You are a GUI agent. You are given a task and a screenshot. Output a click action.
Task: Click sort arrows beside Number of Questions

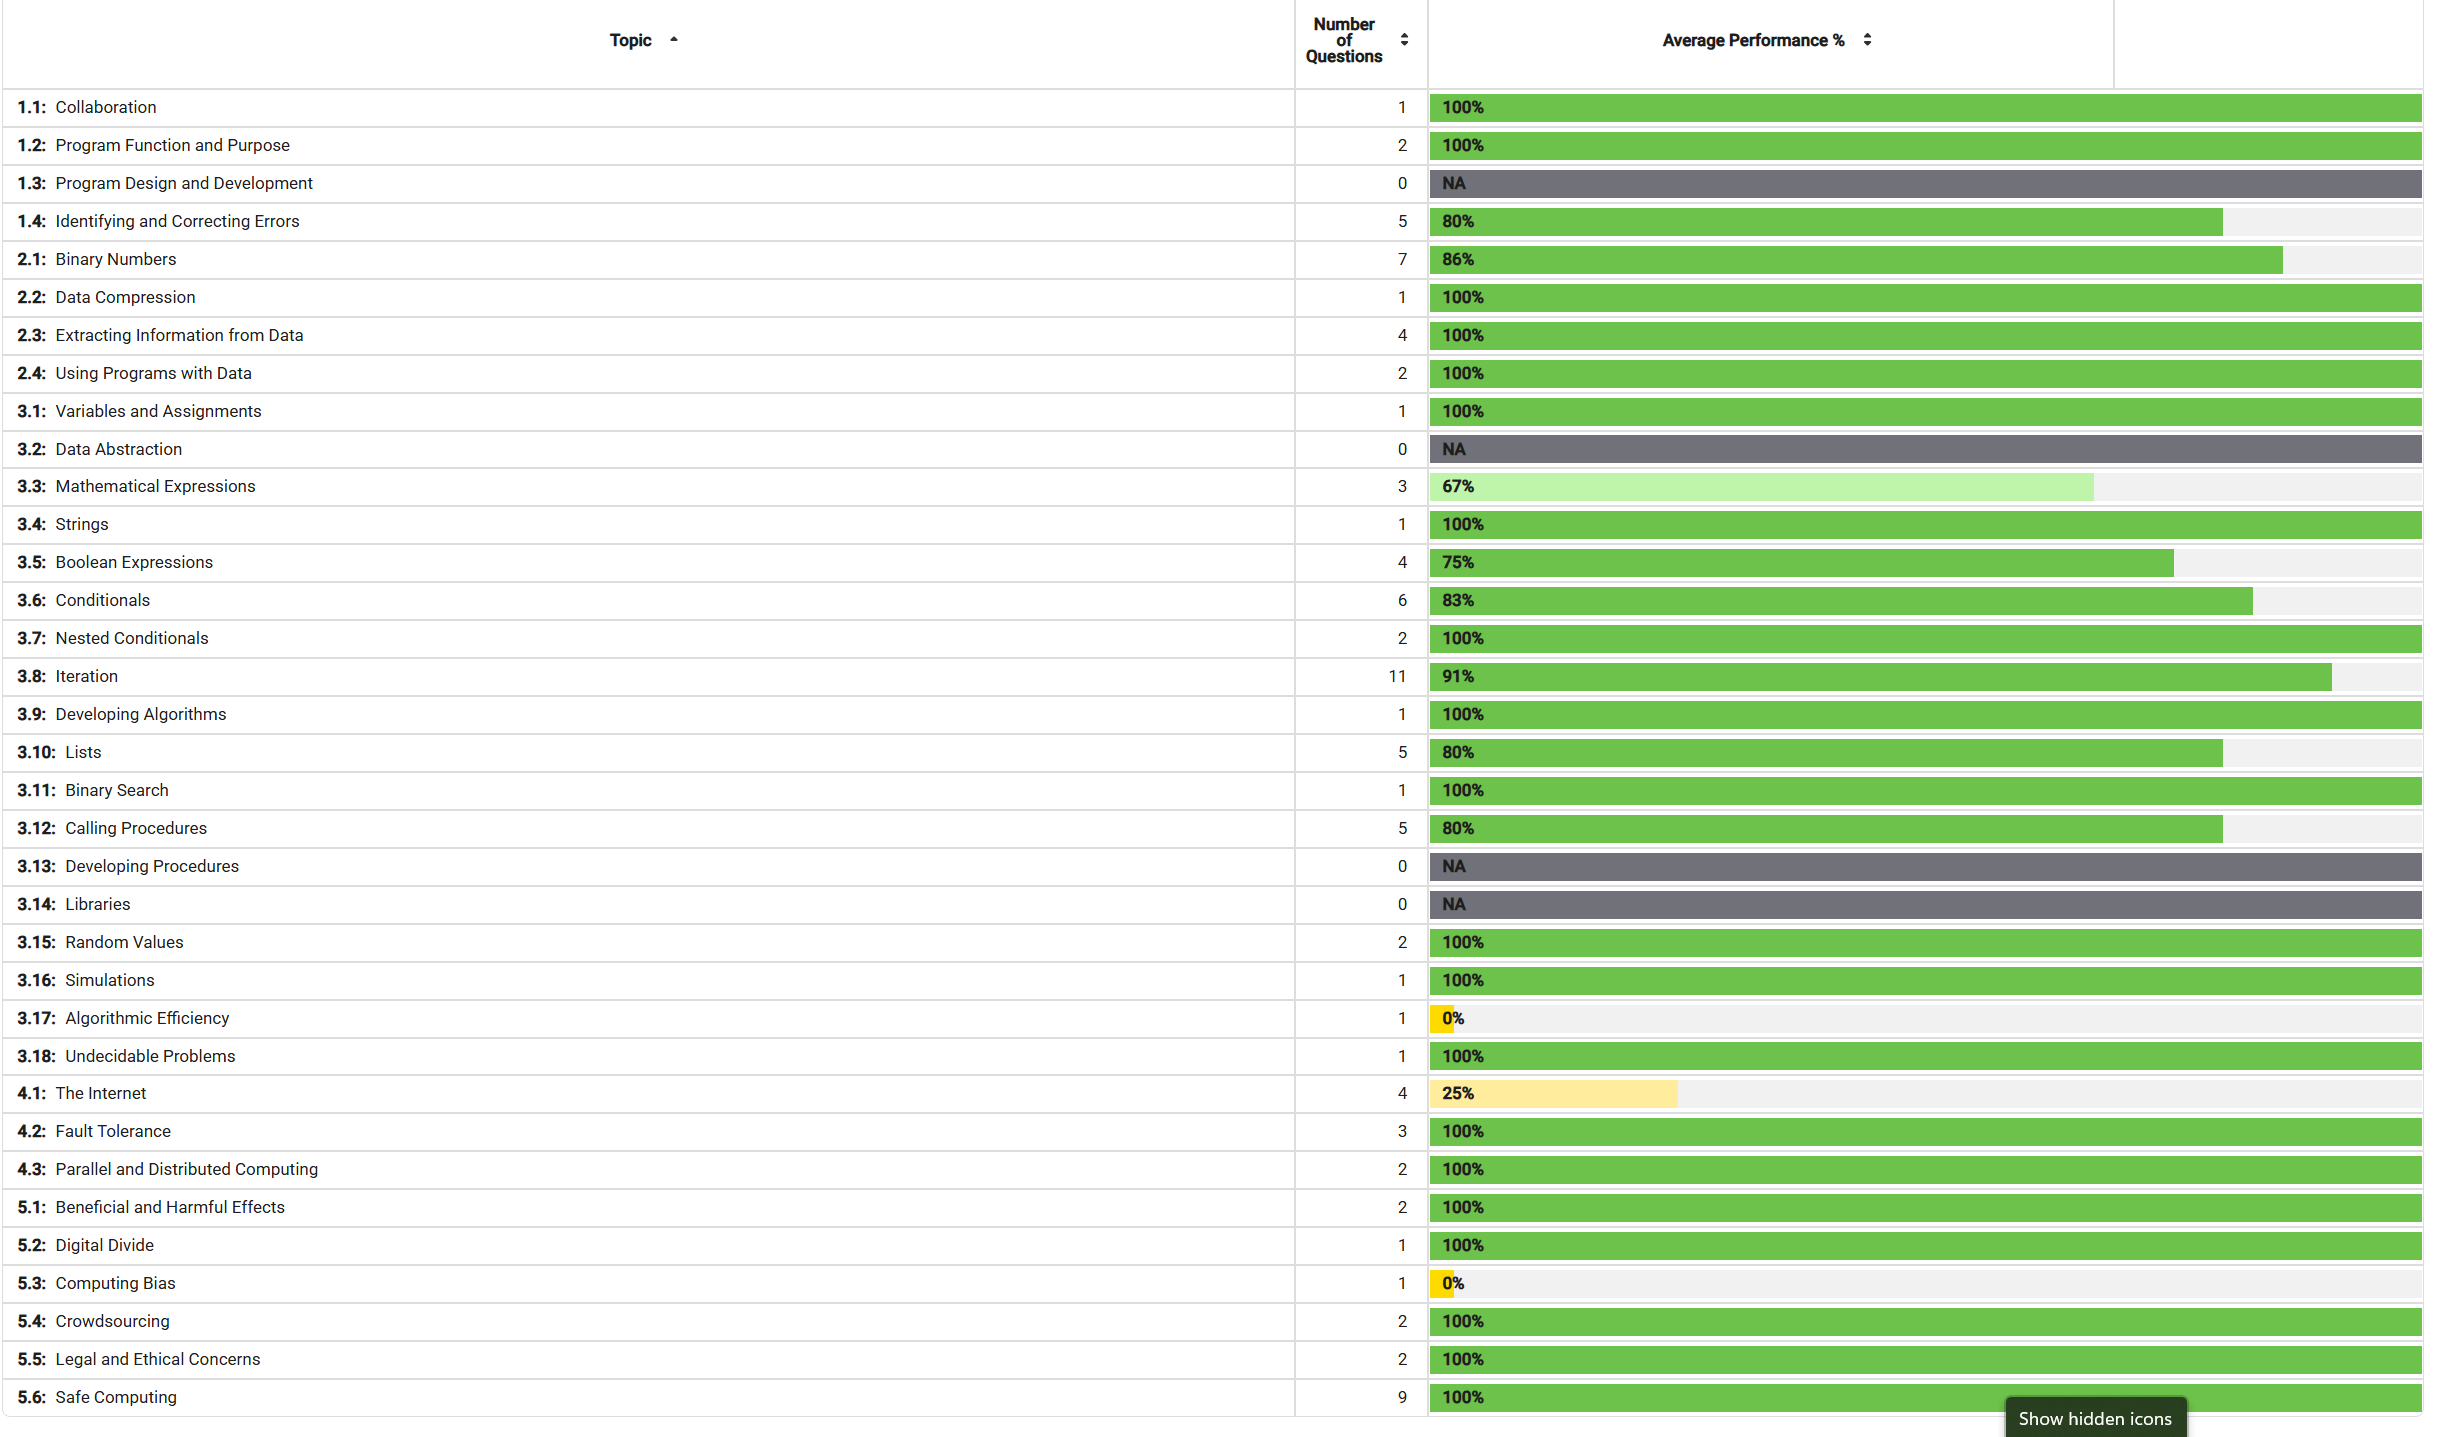point(1404,40)
